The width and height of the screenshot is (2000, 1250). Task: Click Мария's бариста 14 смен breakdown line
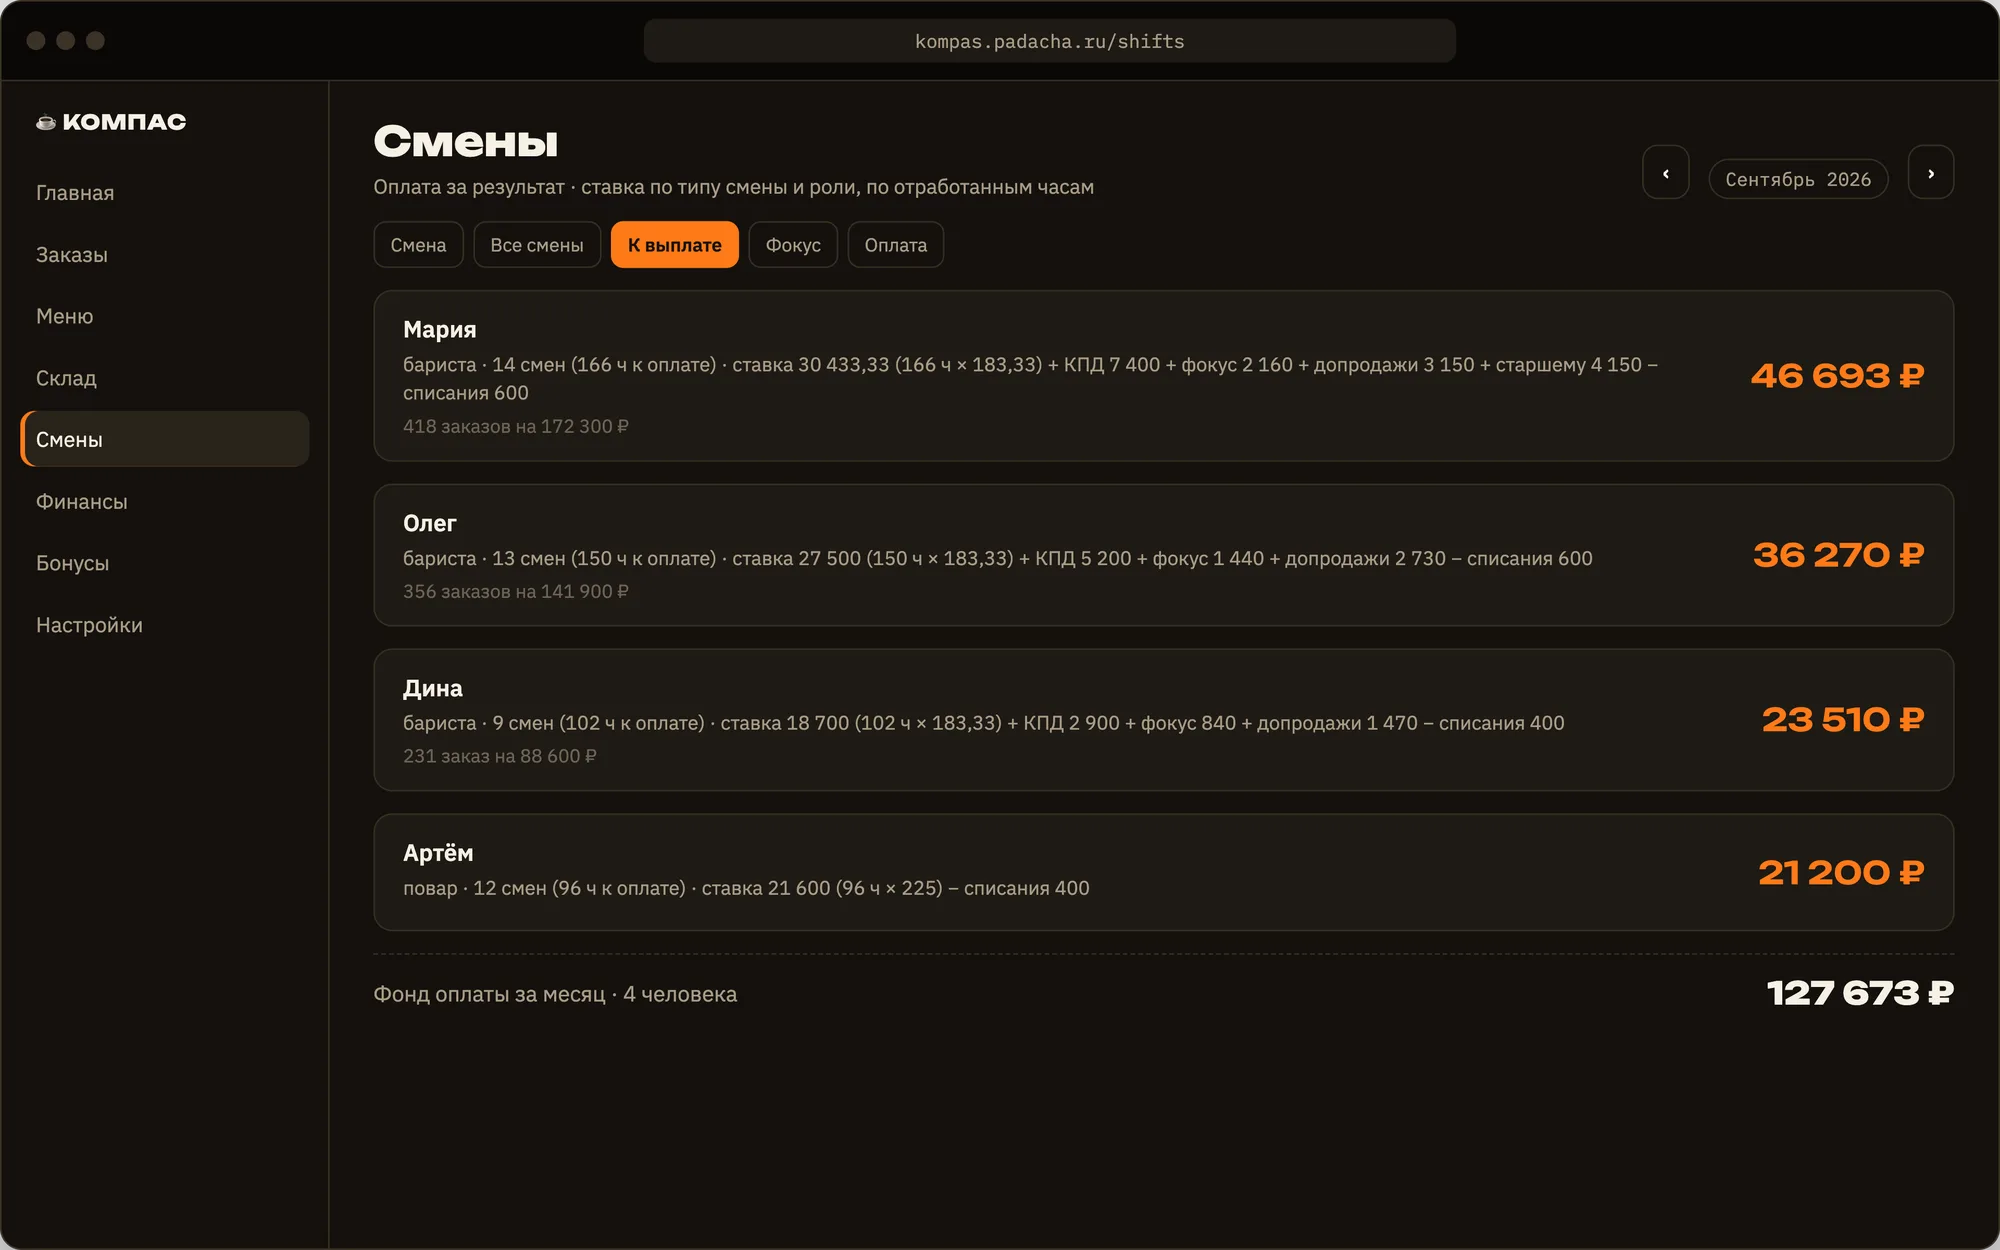click(1030, 379)
